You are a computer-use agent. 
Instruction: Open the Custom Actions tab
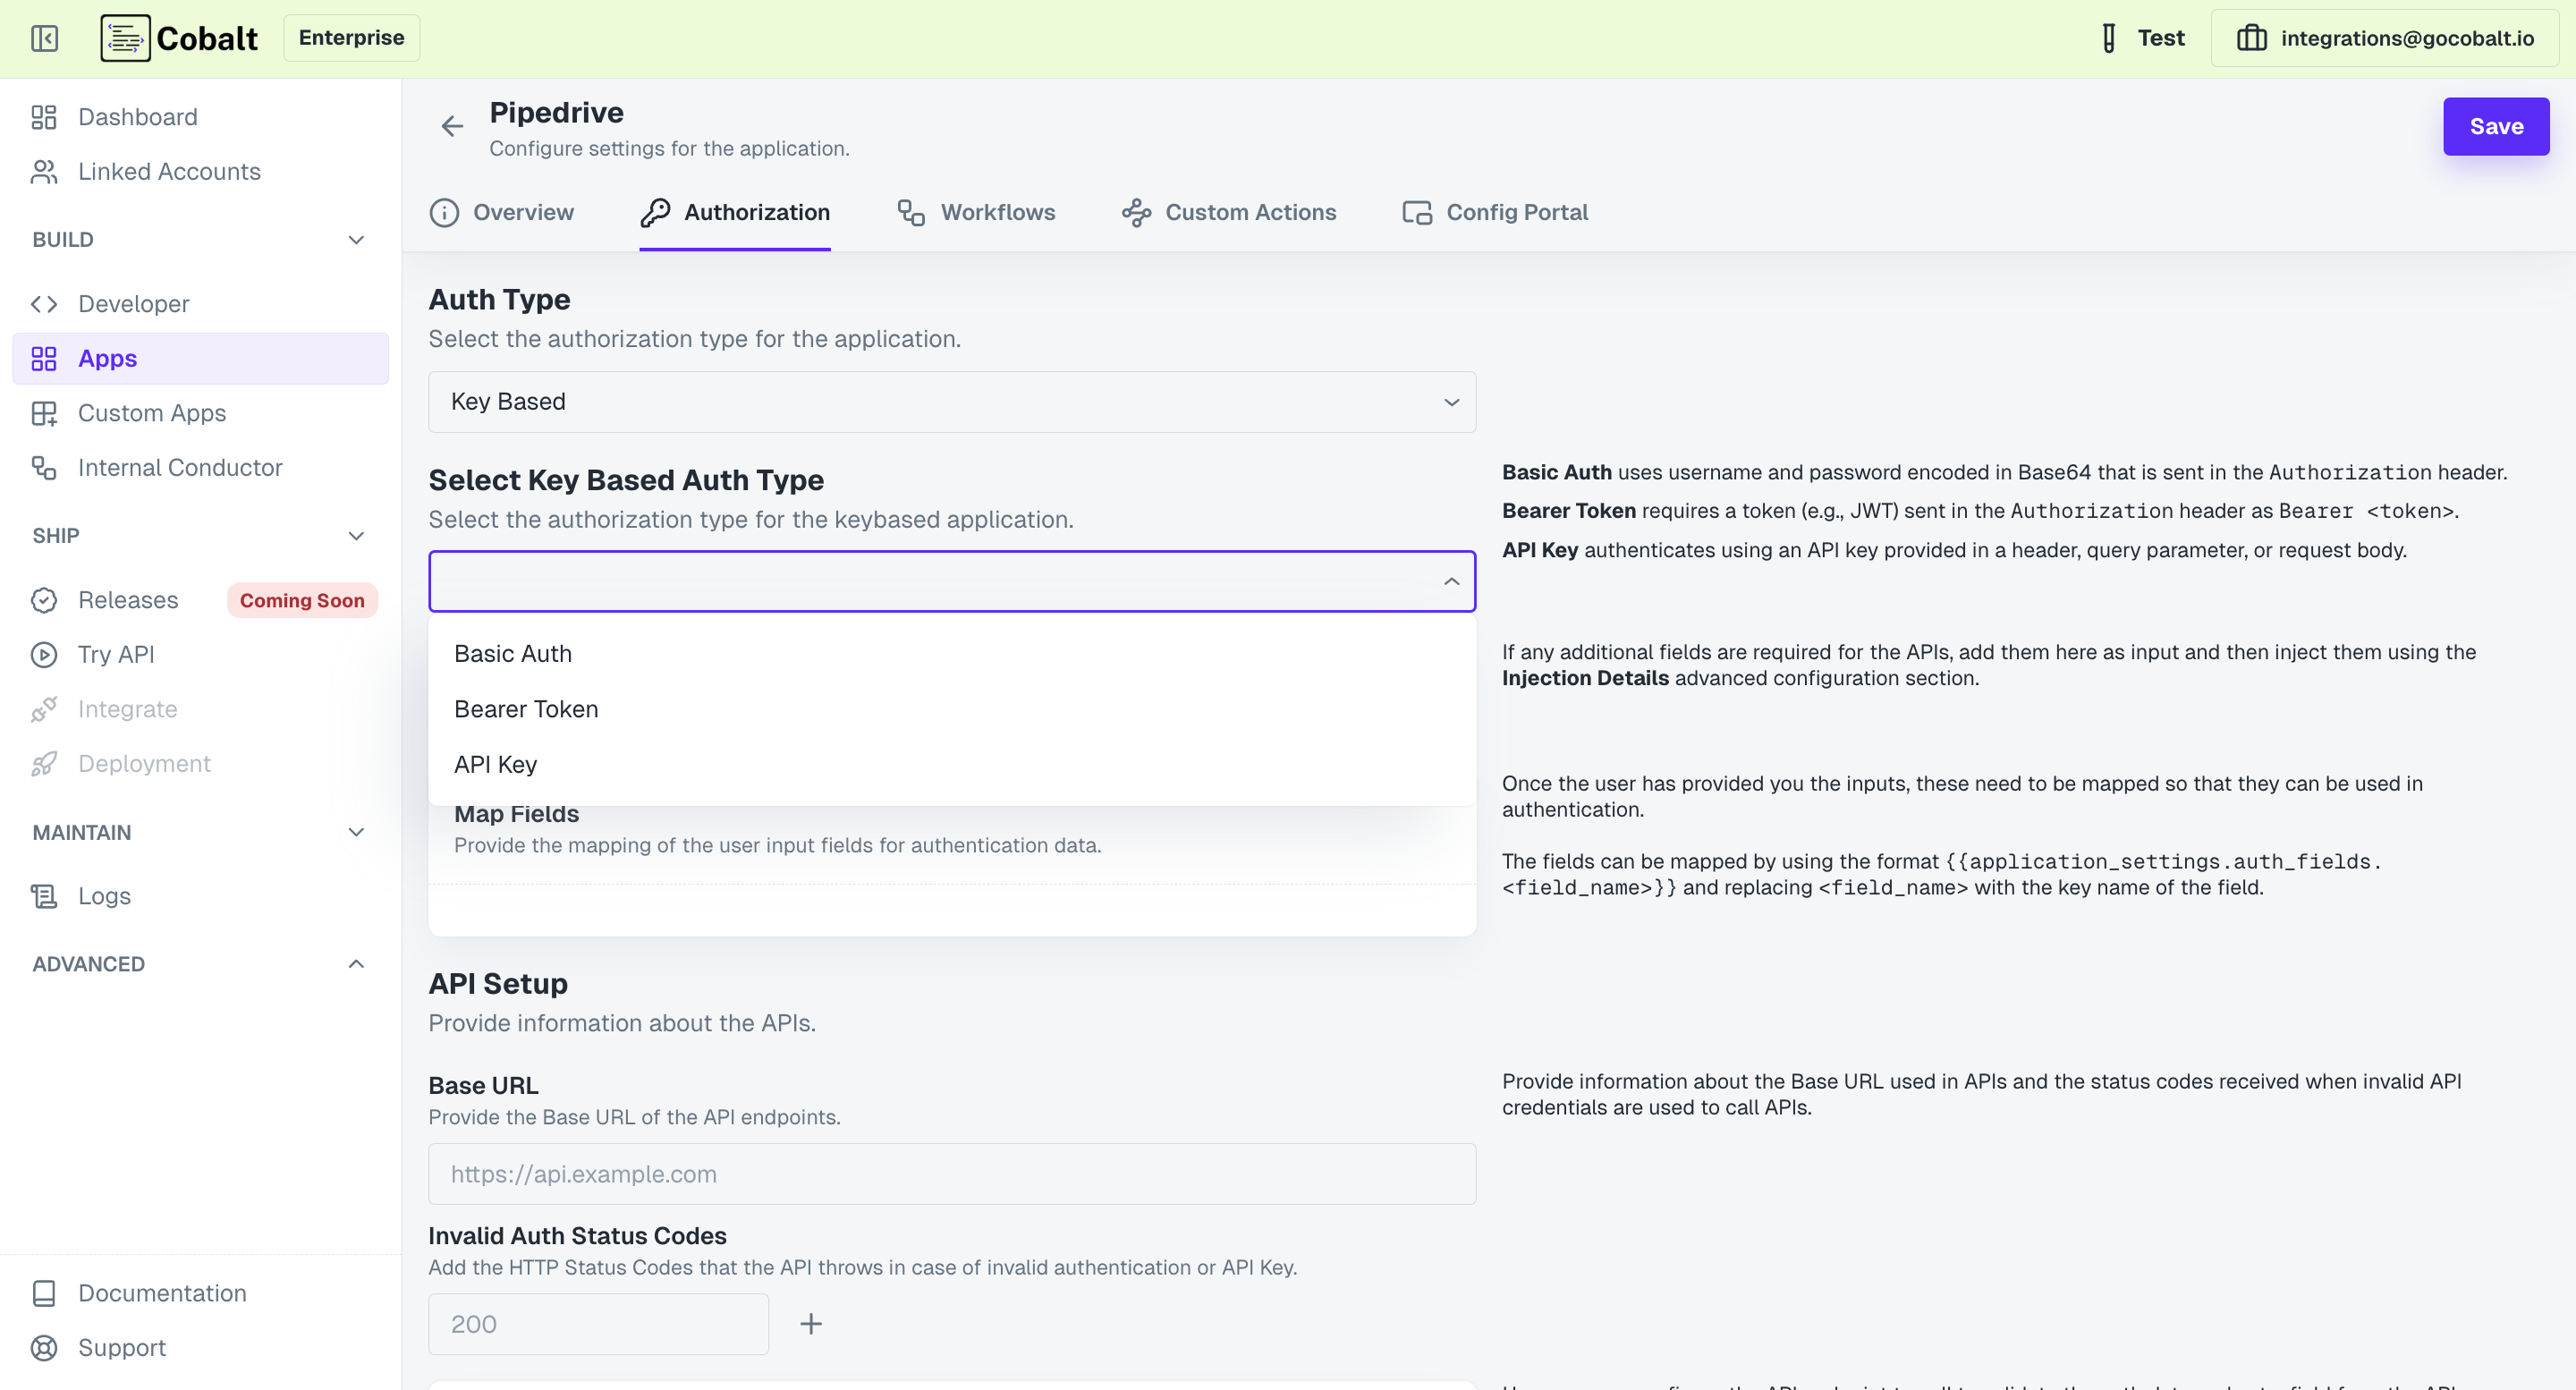pos(1250,212)
